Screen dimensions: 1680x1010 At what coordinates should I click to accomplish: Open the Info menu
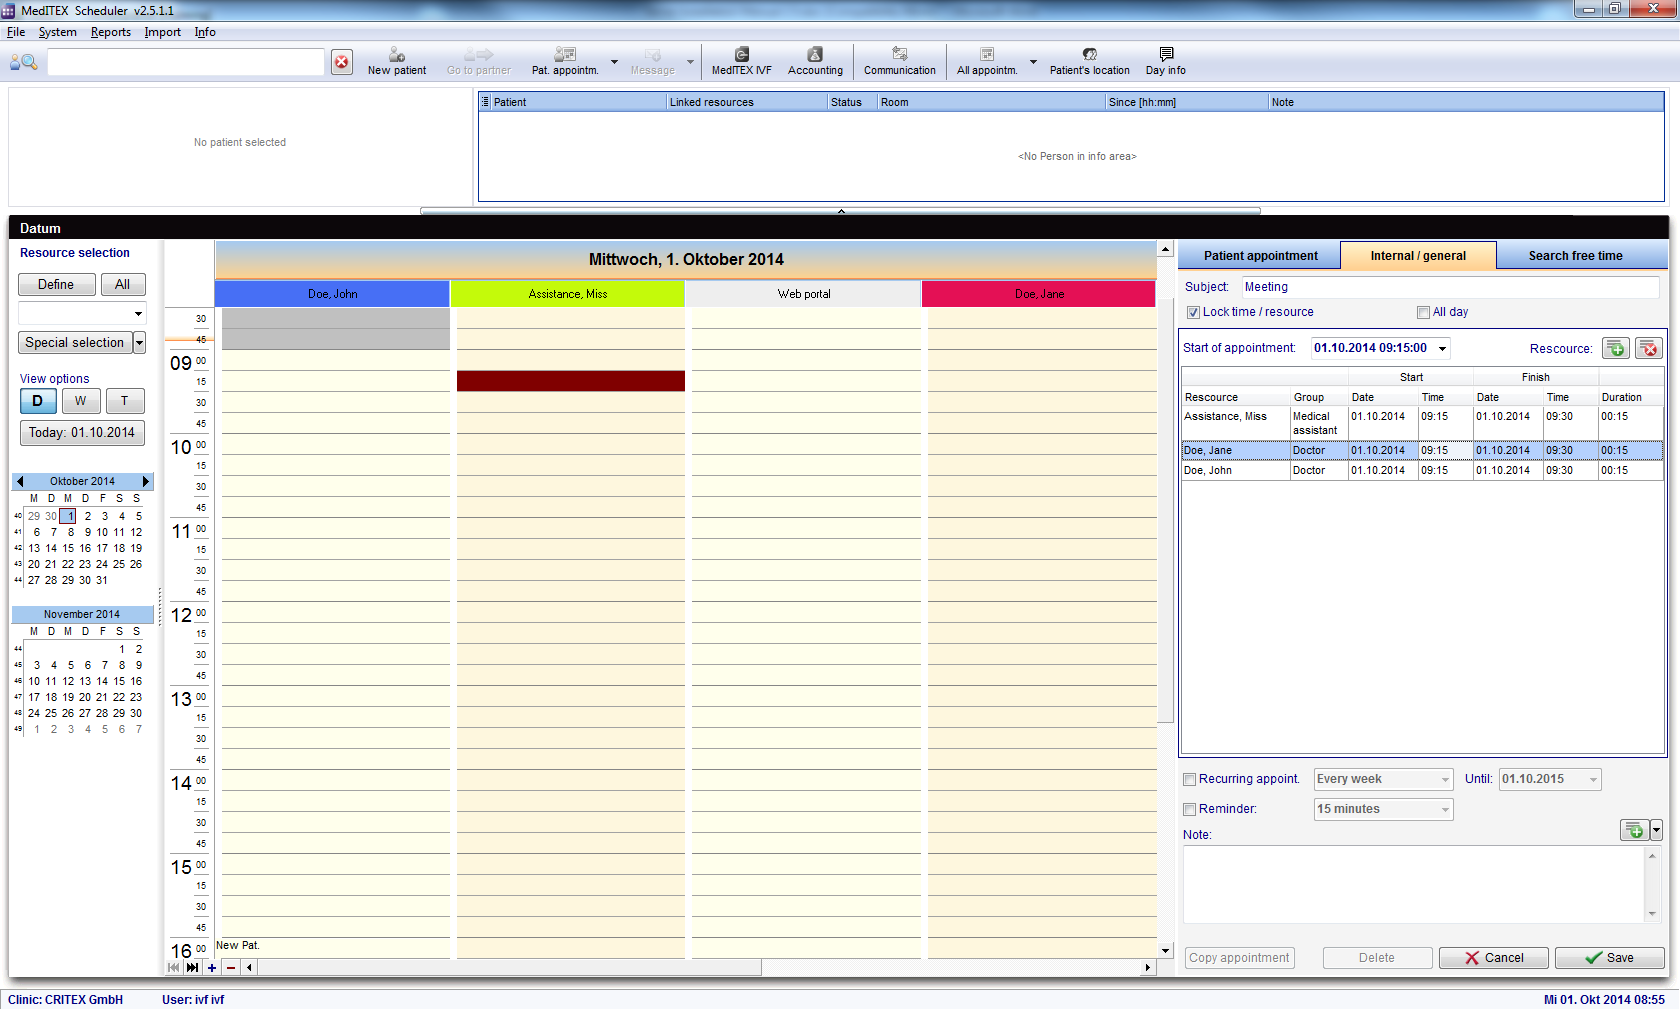205,32
